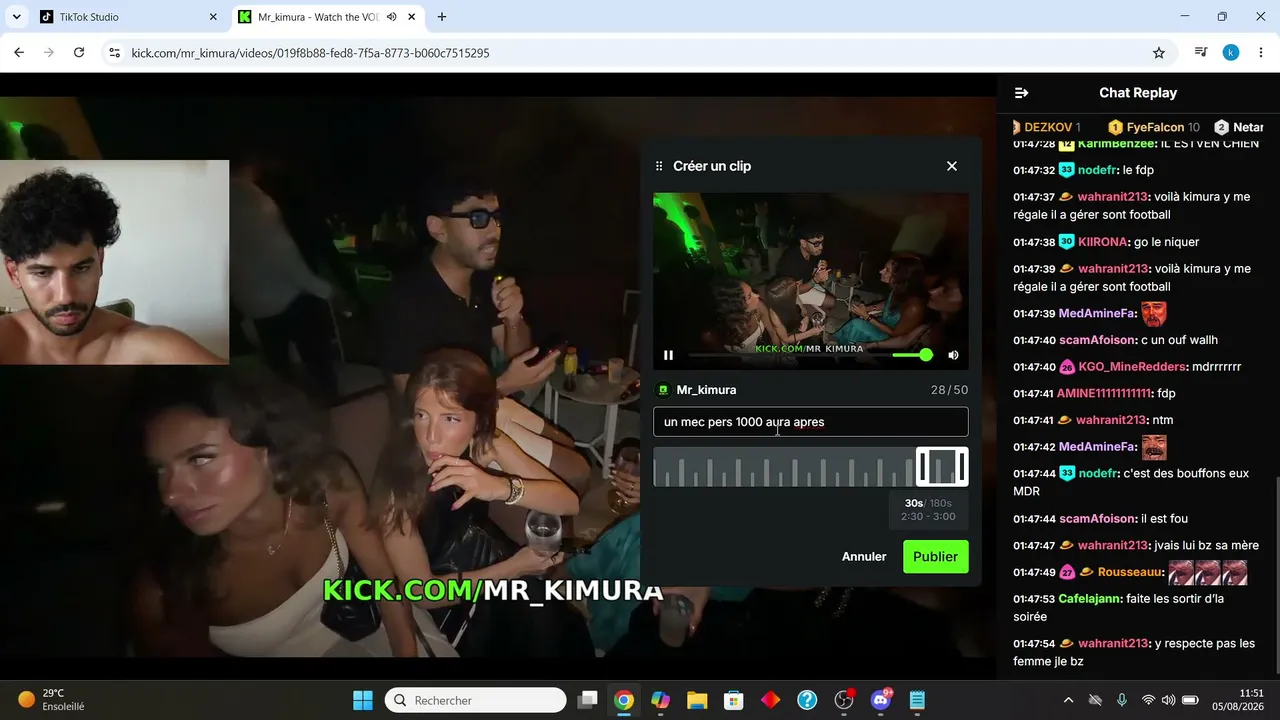The height and width of the screenshot is (720, 1280).
Task: Switch to the Mr_kimura Kick tab
Action: [329, 17]
